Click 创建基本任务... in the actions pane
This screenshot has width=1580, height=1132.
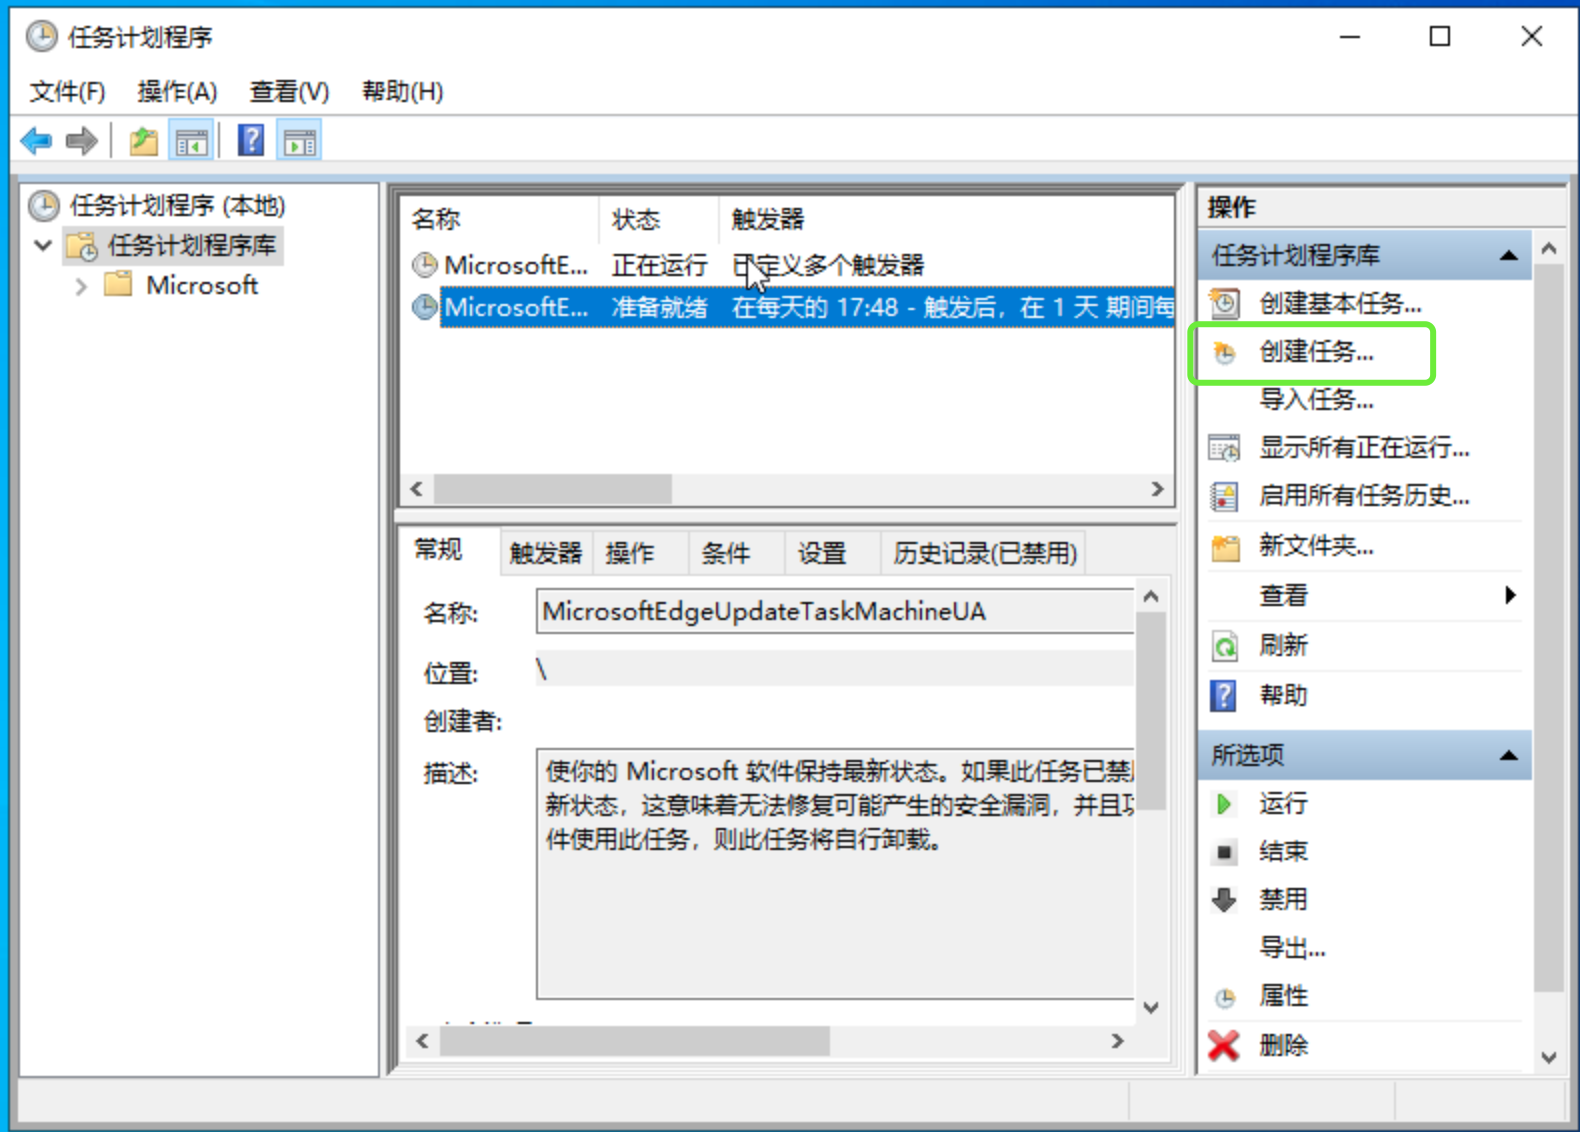(x=1340, y=304)
